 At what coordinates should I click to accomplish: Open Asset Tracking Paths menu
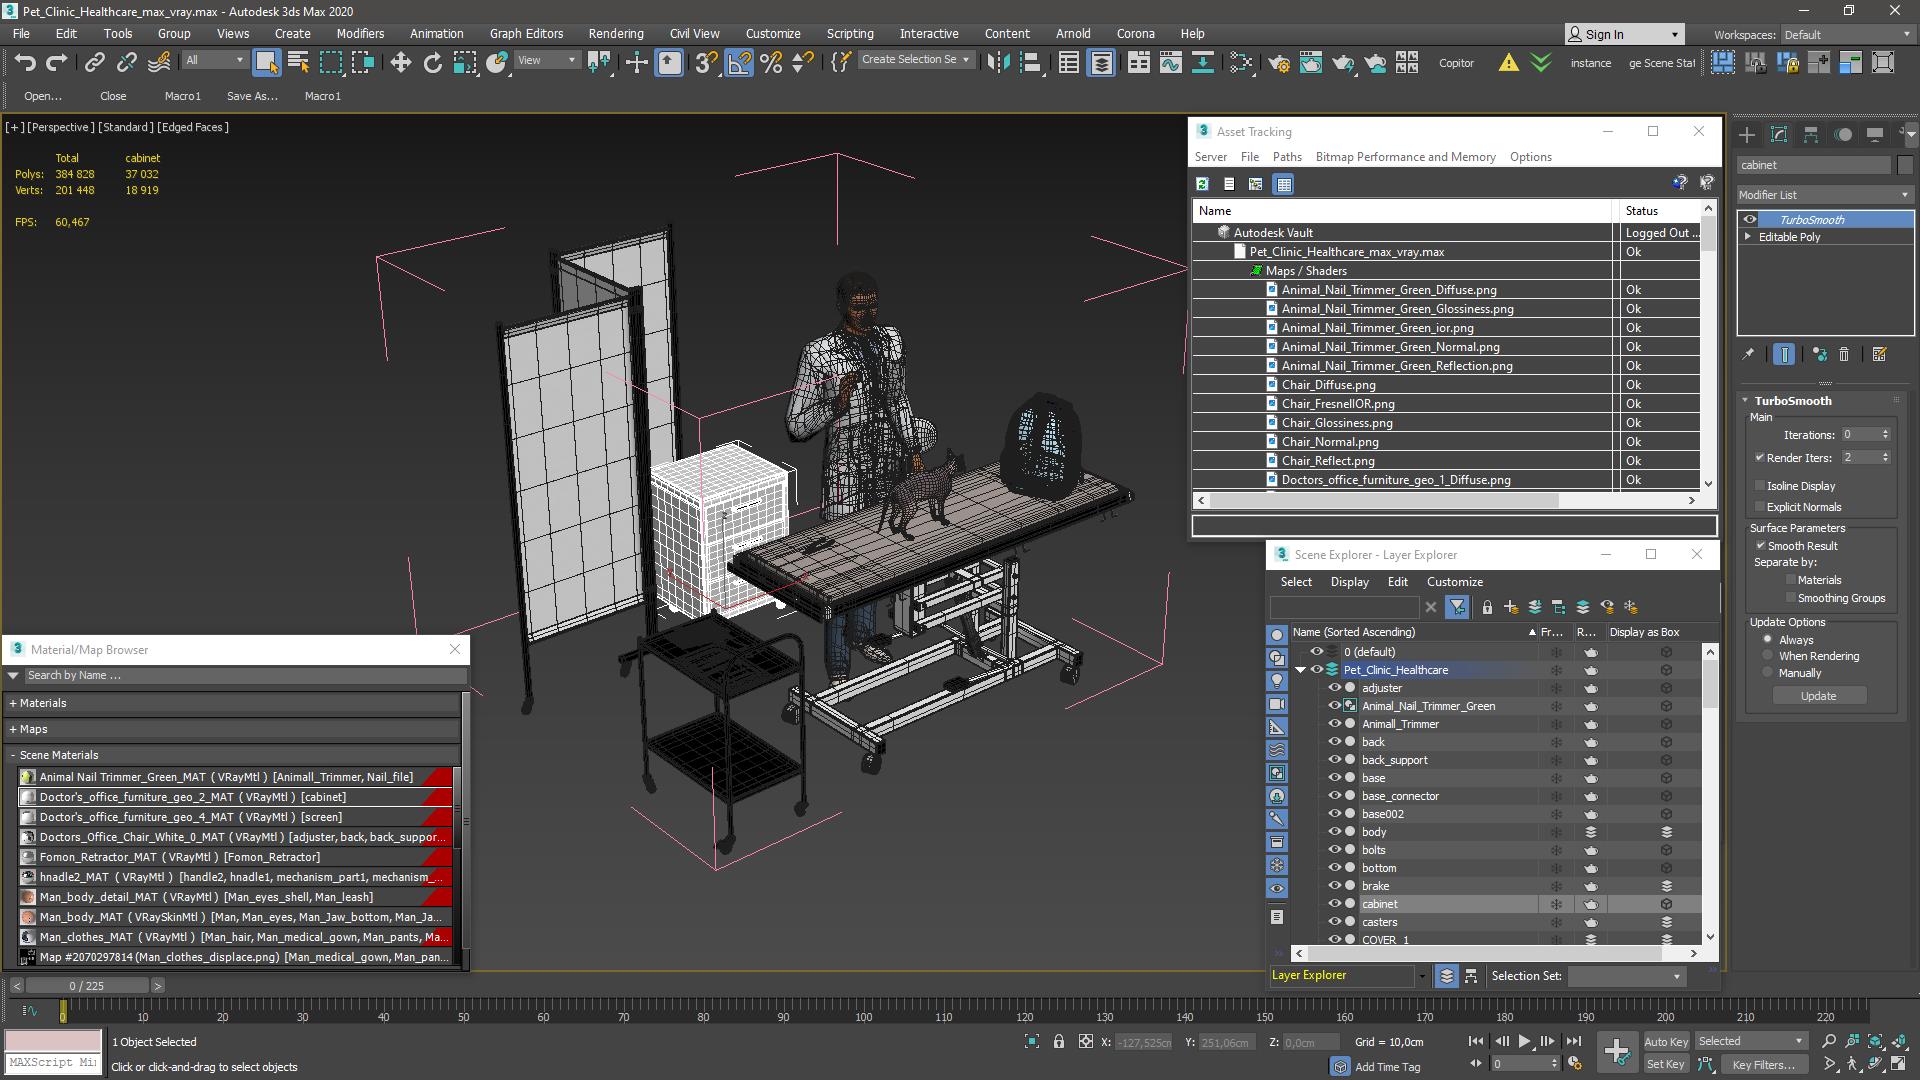pyautogui.click(x=1287, y=157)
